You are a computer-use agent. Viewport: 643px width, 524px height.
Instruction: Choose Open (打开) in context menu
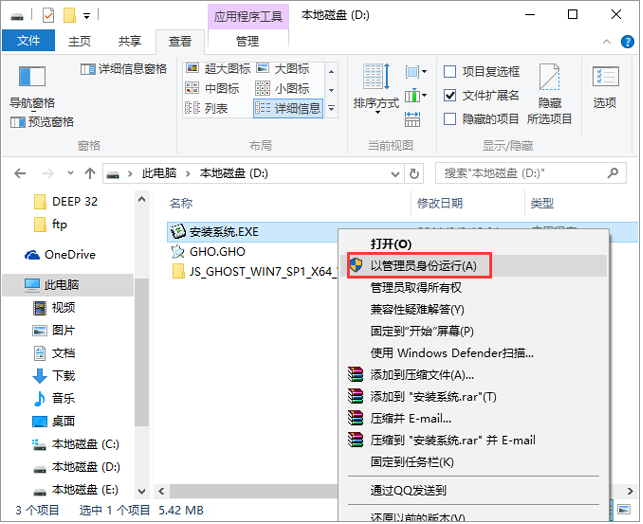click(391, 244)
